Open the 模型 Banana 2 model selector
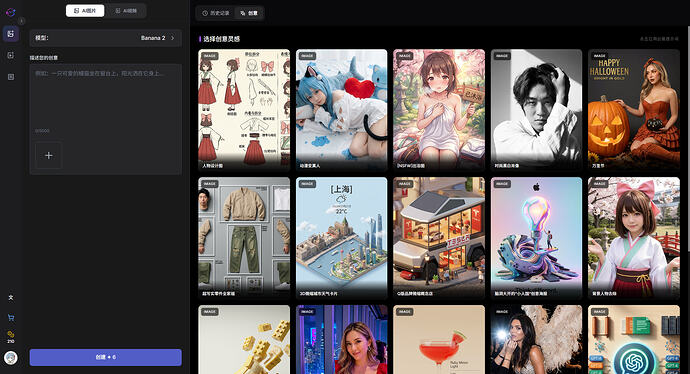The image size is (690, 374). 105,38
